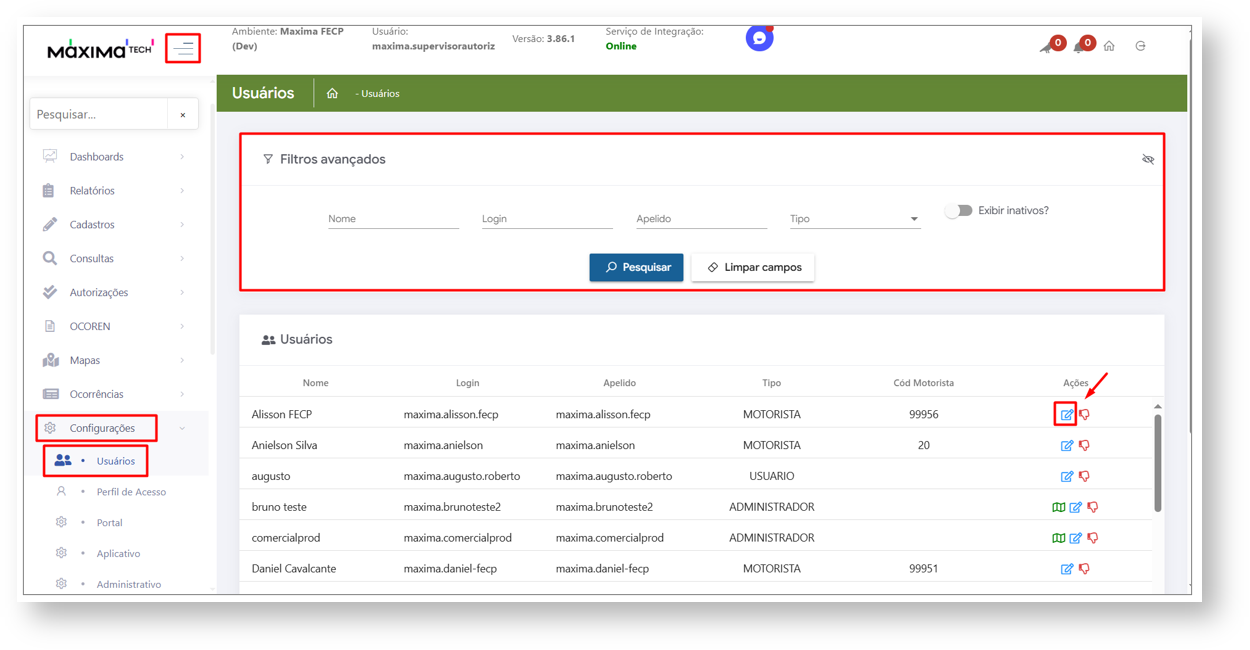Open map icon for bruno teste
Viewport: 1250px width, 650px height.
1058,507
